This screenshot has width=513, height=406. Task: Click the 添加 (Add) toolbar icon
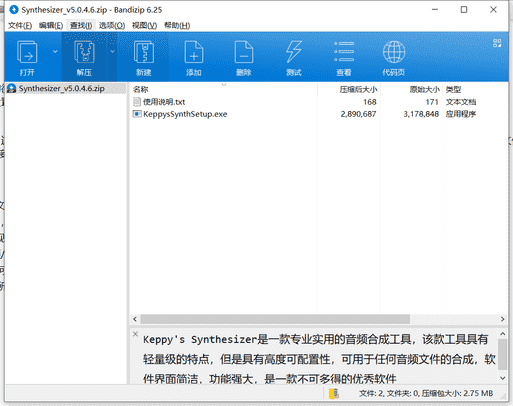(x=194, y=52)
